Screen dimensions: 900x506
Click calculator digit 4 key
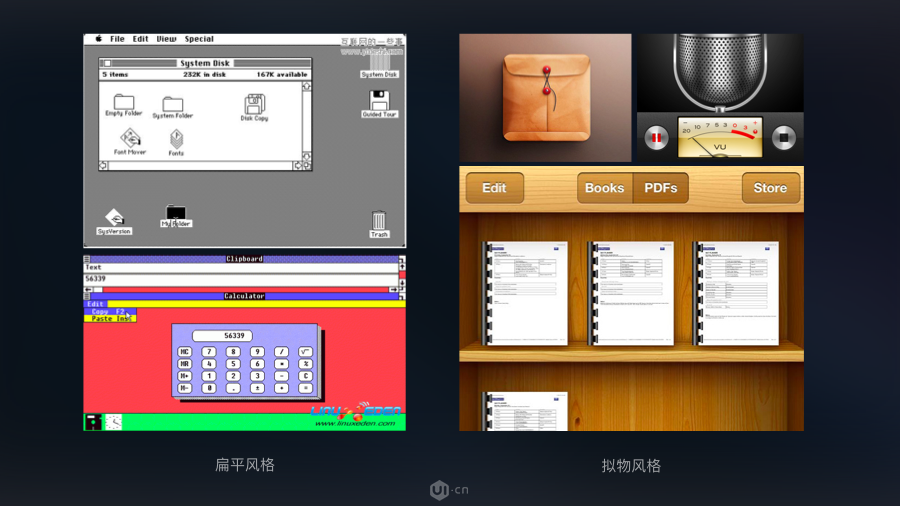coord(209,364)
